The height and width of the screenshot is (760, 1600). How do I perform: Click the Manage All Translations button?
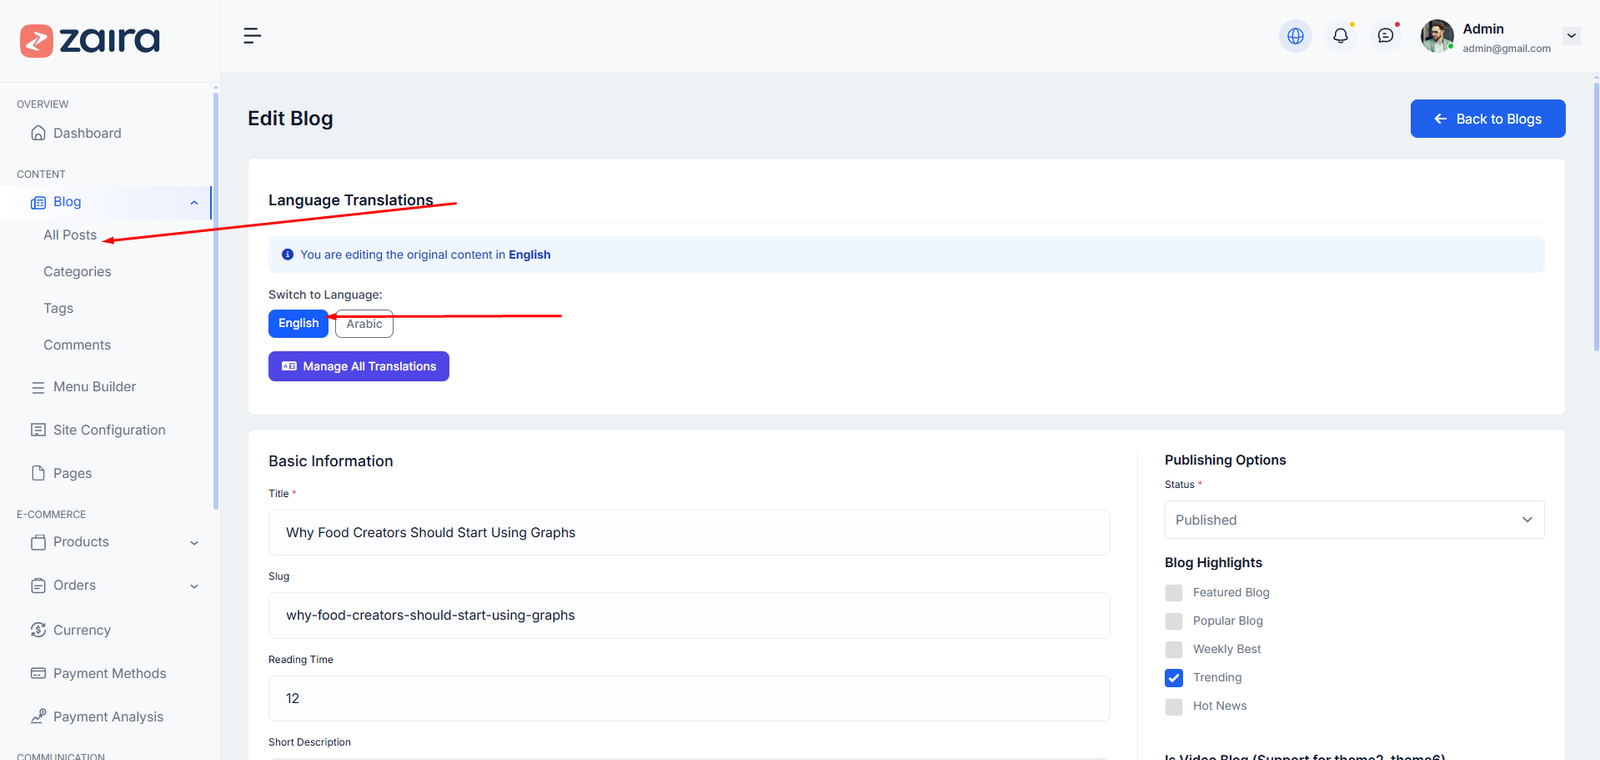click(358, 366)
